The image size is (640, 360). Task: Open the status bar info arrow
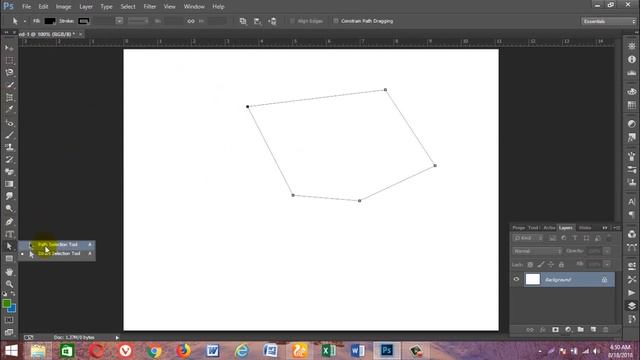[x=117, y=338]
